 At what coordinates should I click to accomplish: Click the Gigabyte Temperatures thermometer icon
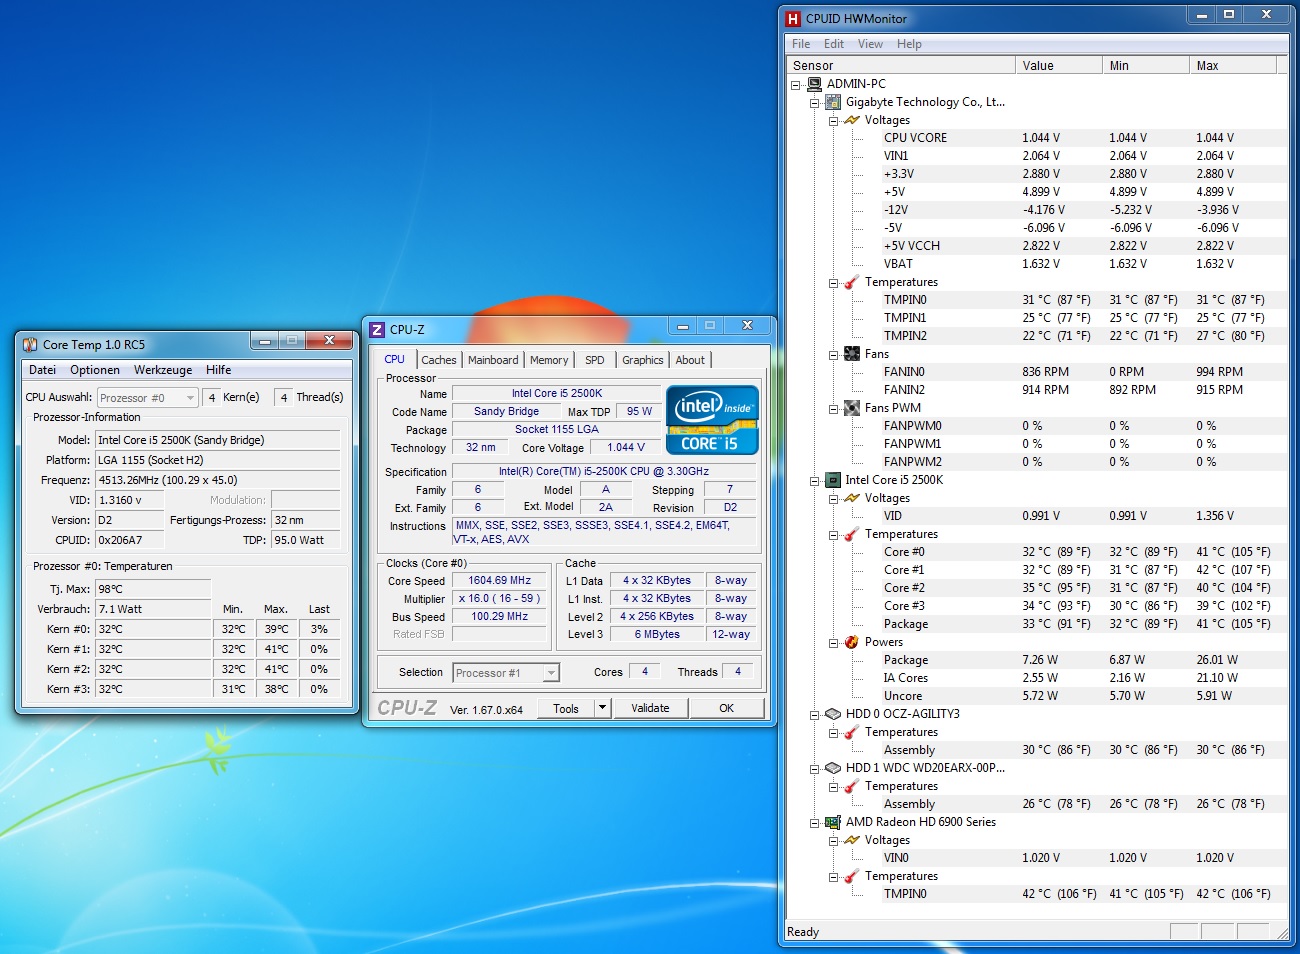(x=852, y=282)
